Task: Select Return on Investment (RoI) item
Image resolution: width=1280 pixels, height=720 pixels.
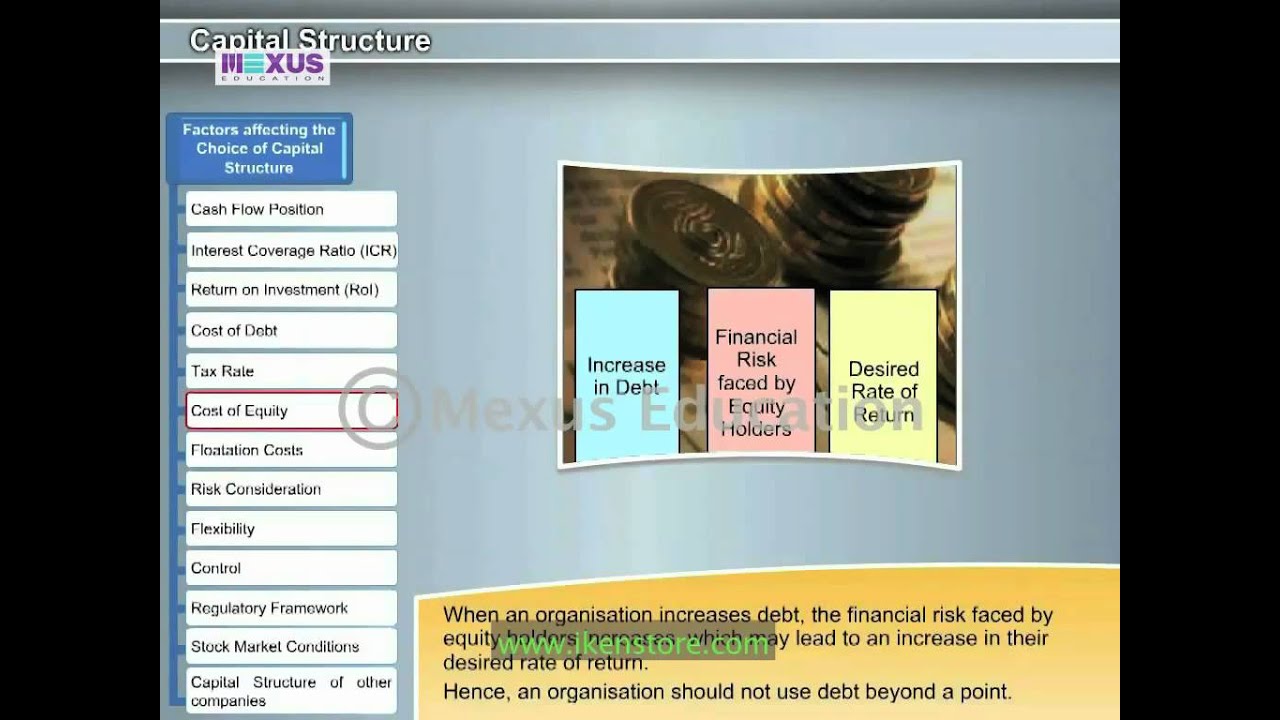Action: (291, 290)
